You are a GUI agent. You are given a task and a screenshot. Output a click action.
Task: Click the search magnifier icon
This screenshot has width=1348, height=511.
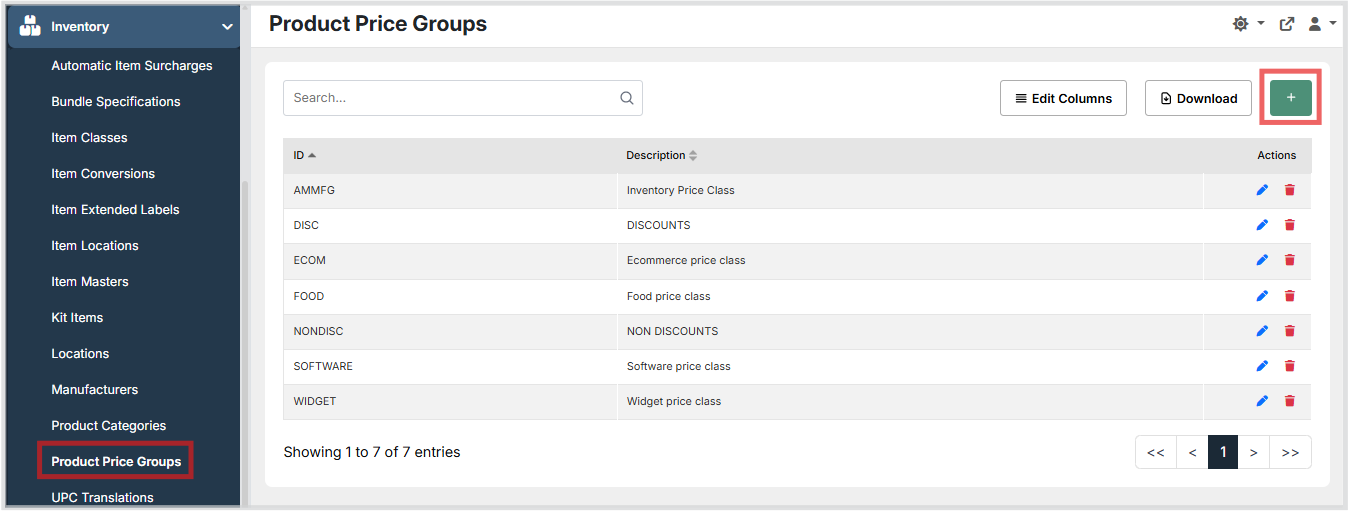pos(627,98)
